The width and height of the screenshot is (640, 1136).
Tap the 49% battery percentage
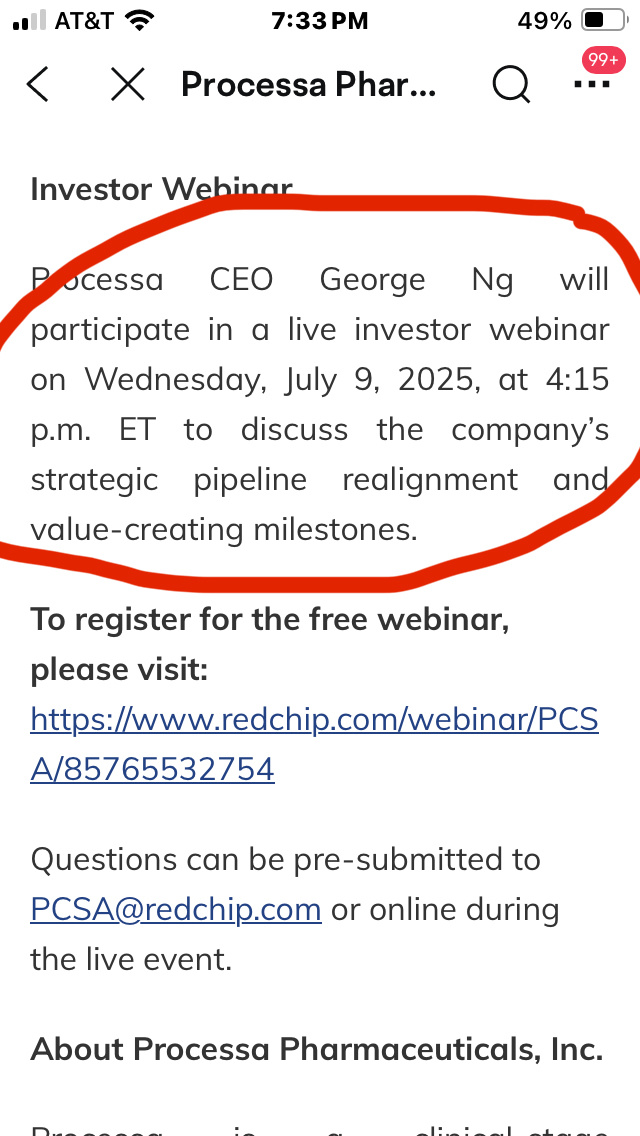[544, 20]
